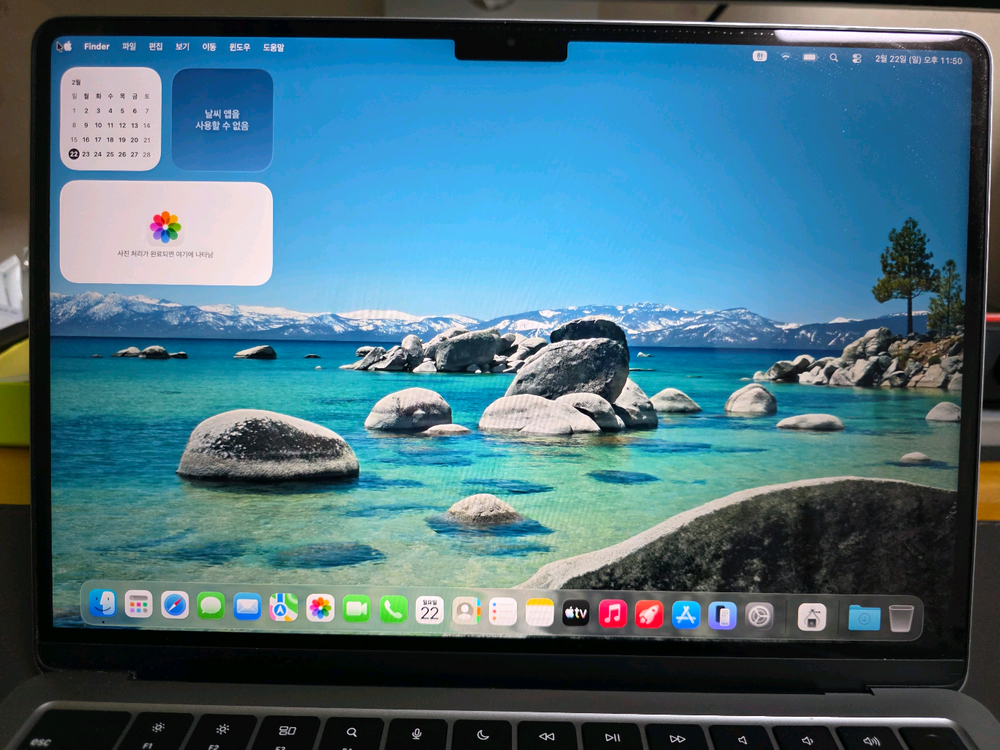Open the Apple menu
Viewport: 1000px width, 750px height.
[66, 46]
